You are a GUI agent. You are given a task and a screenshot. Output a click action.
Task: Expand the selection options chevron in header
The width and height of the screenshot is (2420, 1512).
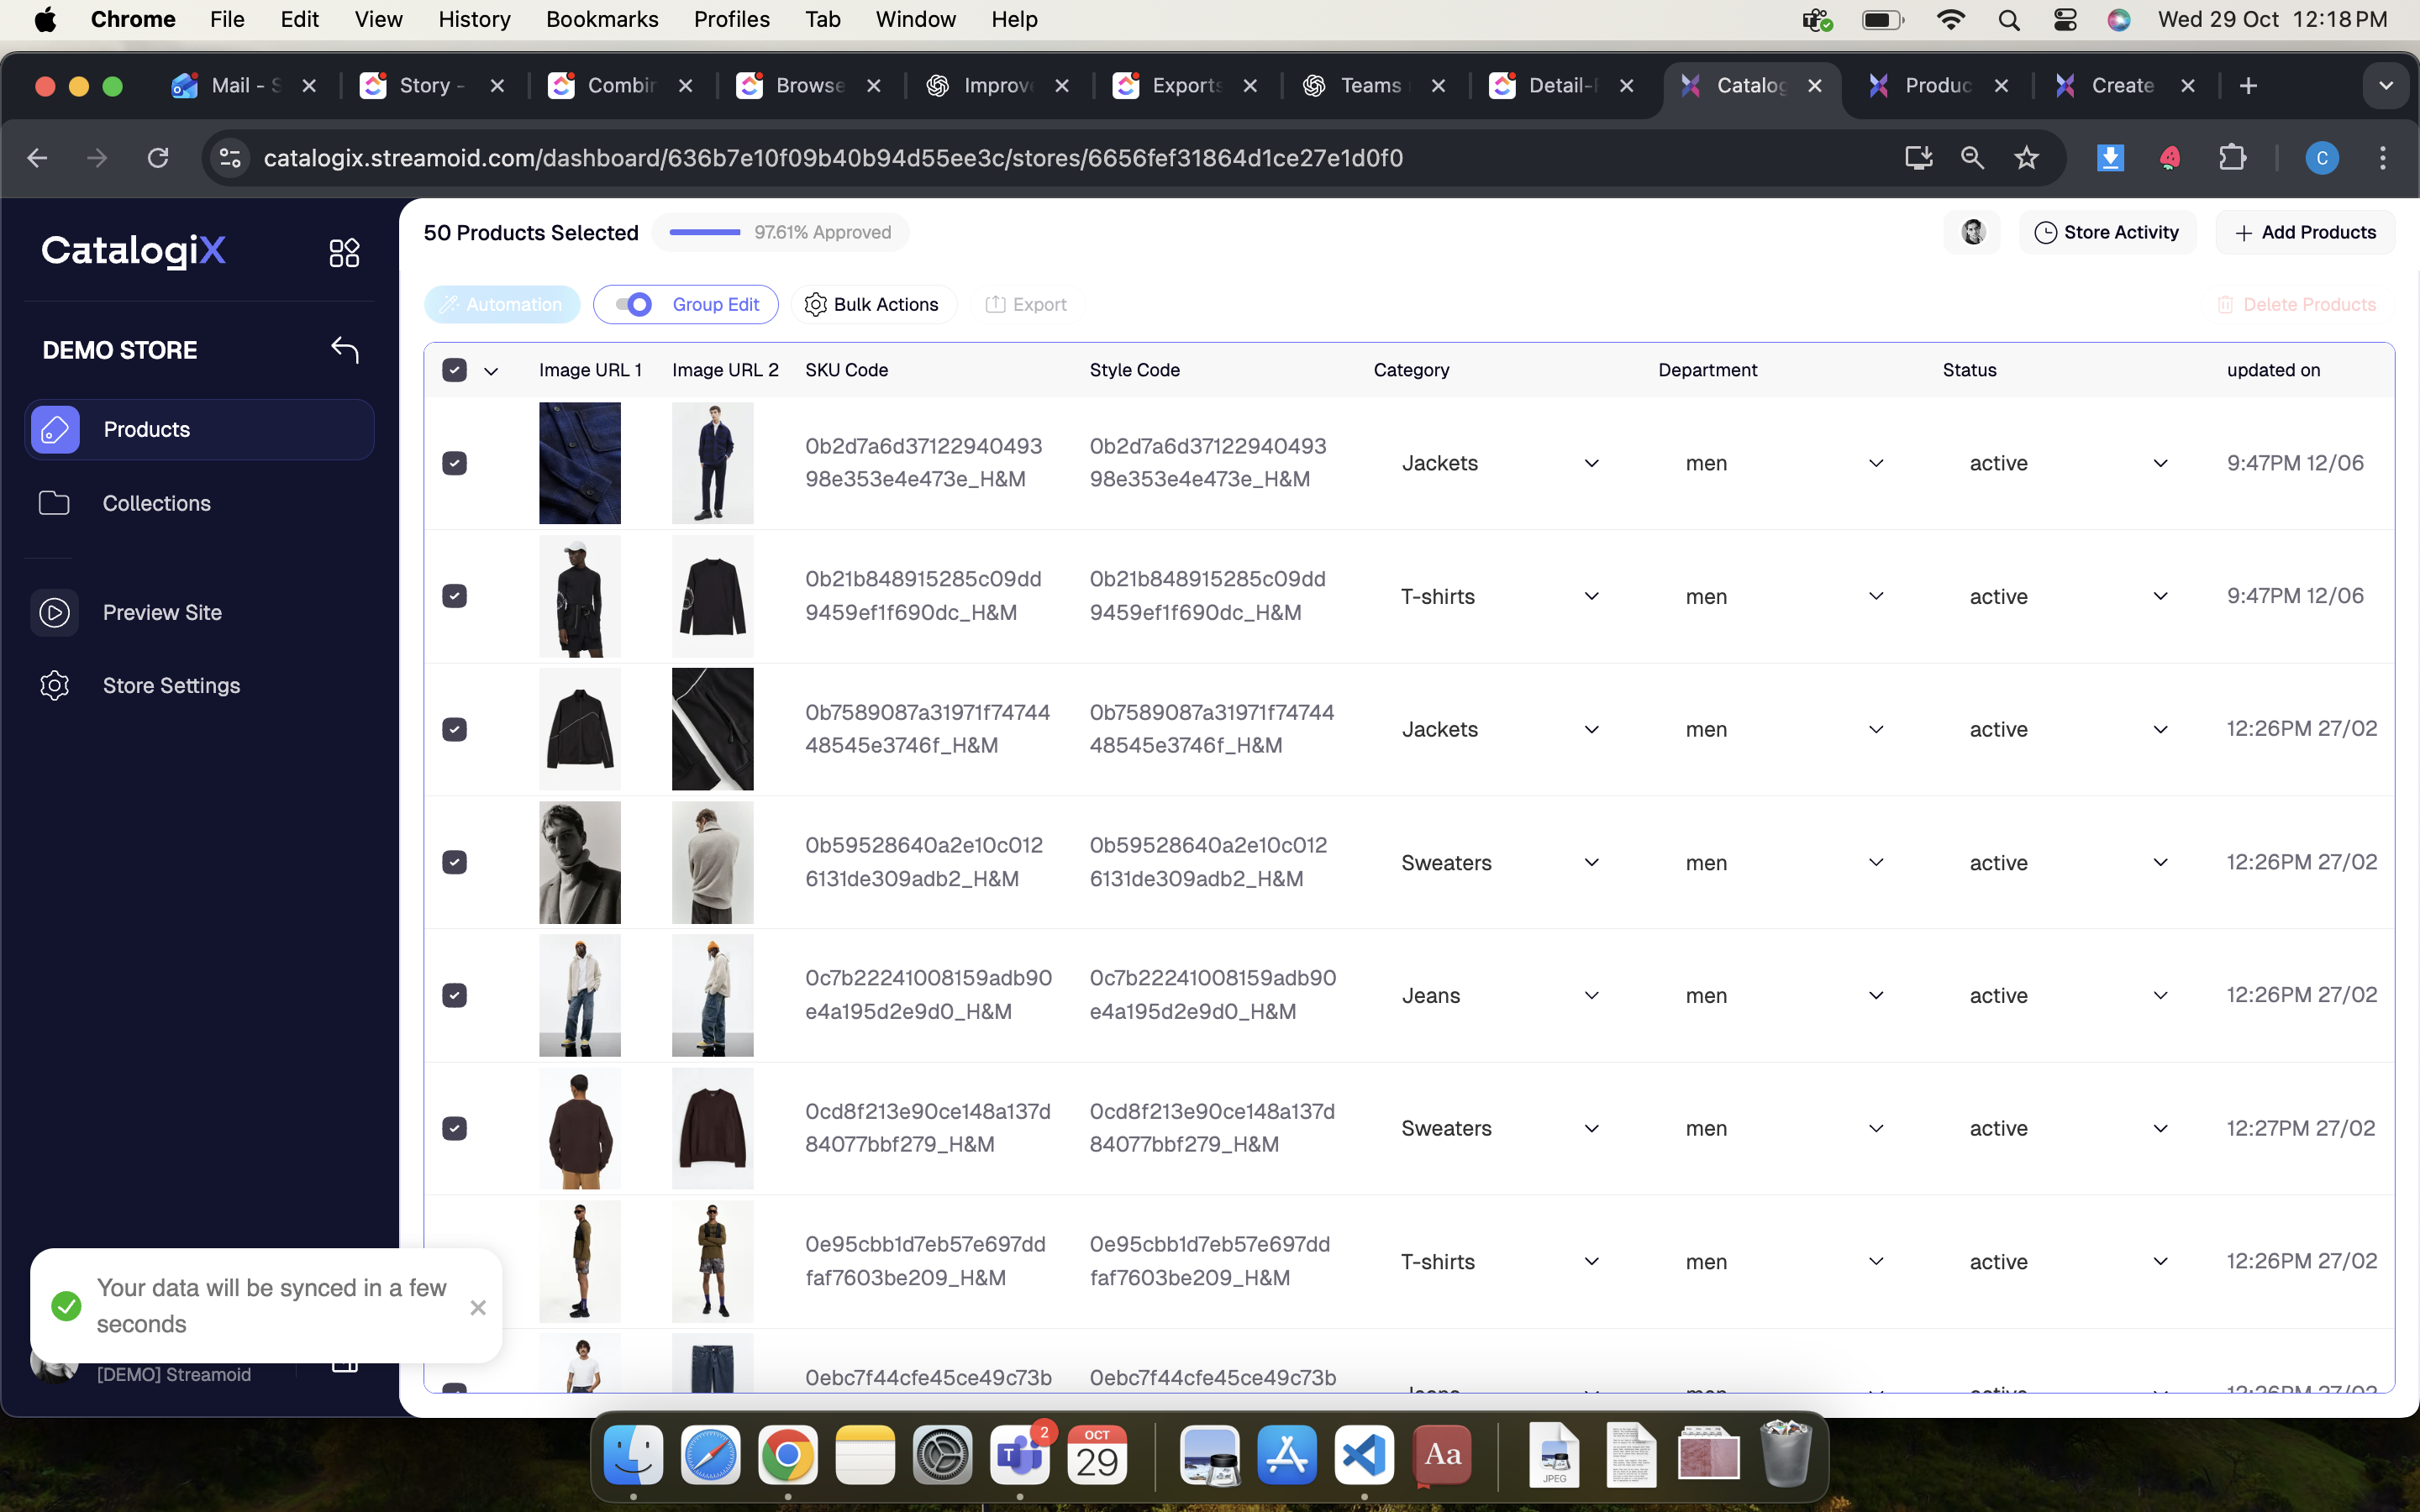click(x=491, y=371)
